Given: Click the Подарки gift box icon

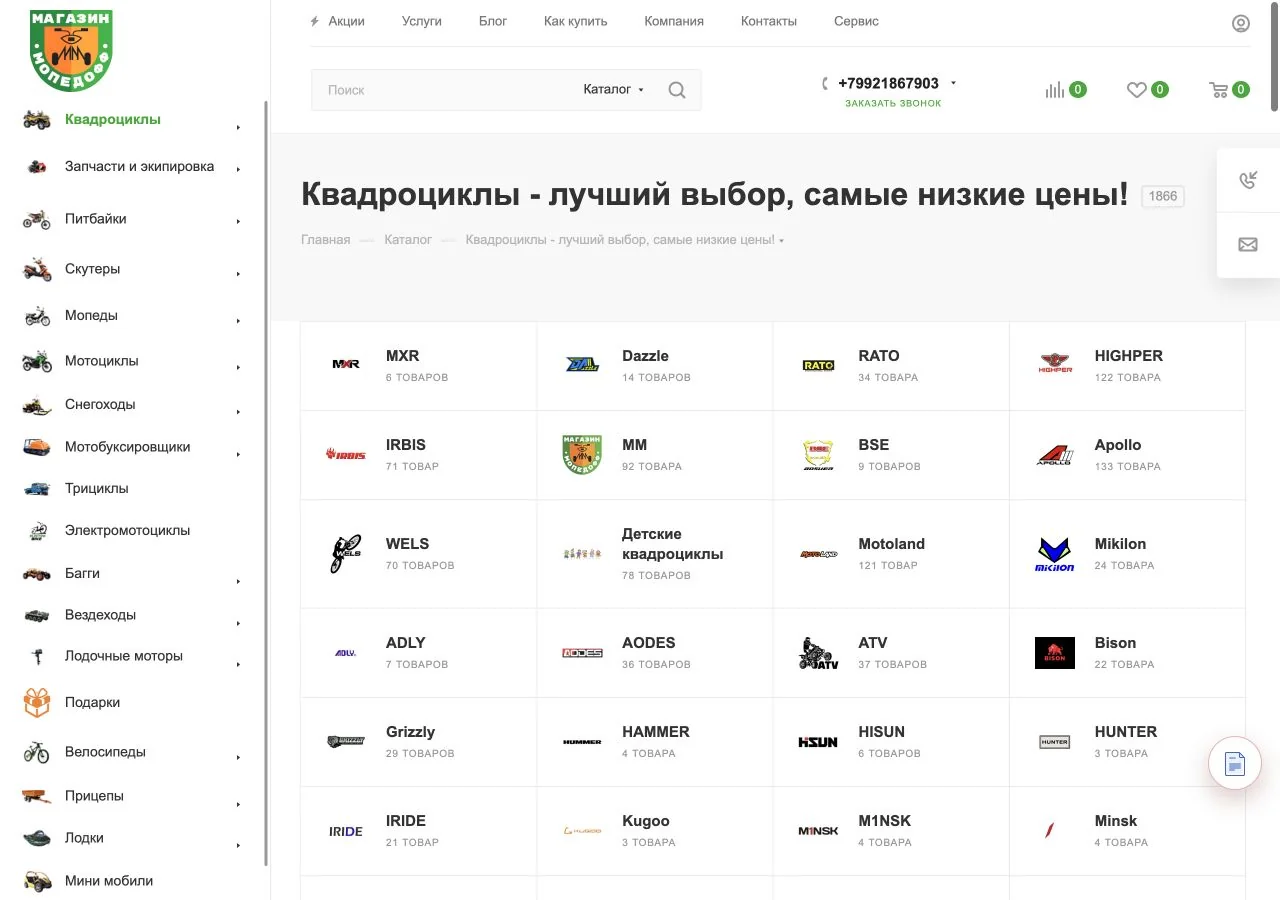Looking at the screenshot, I should [37, 702].
